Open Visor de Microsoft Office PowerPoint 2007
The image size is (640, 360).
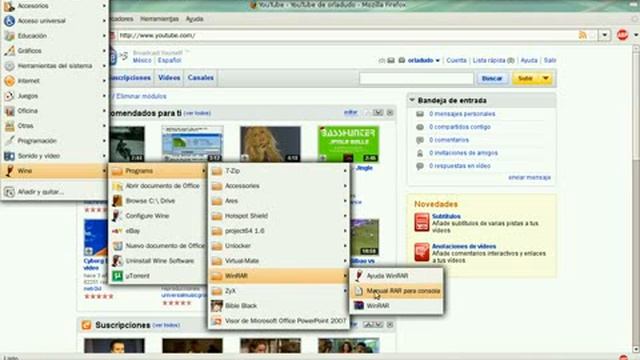(x=279, y=321)
